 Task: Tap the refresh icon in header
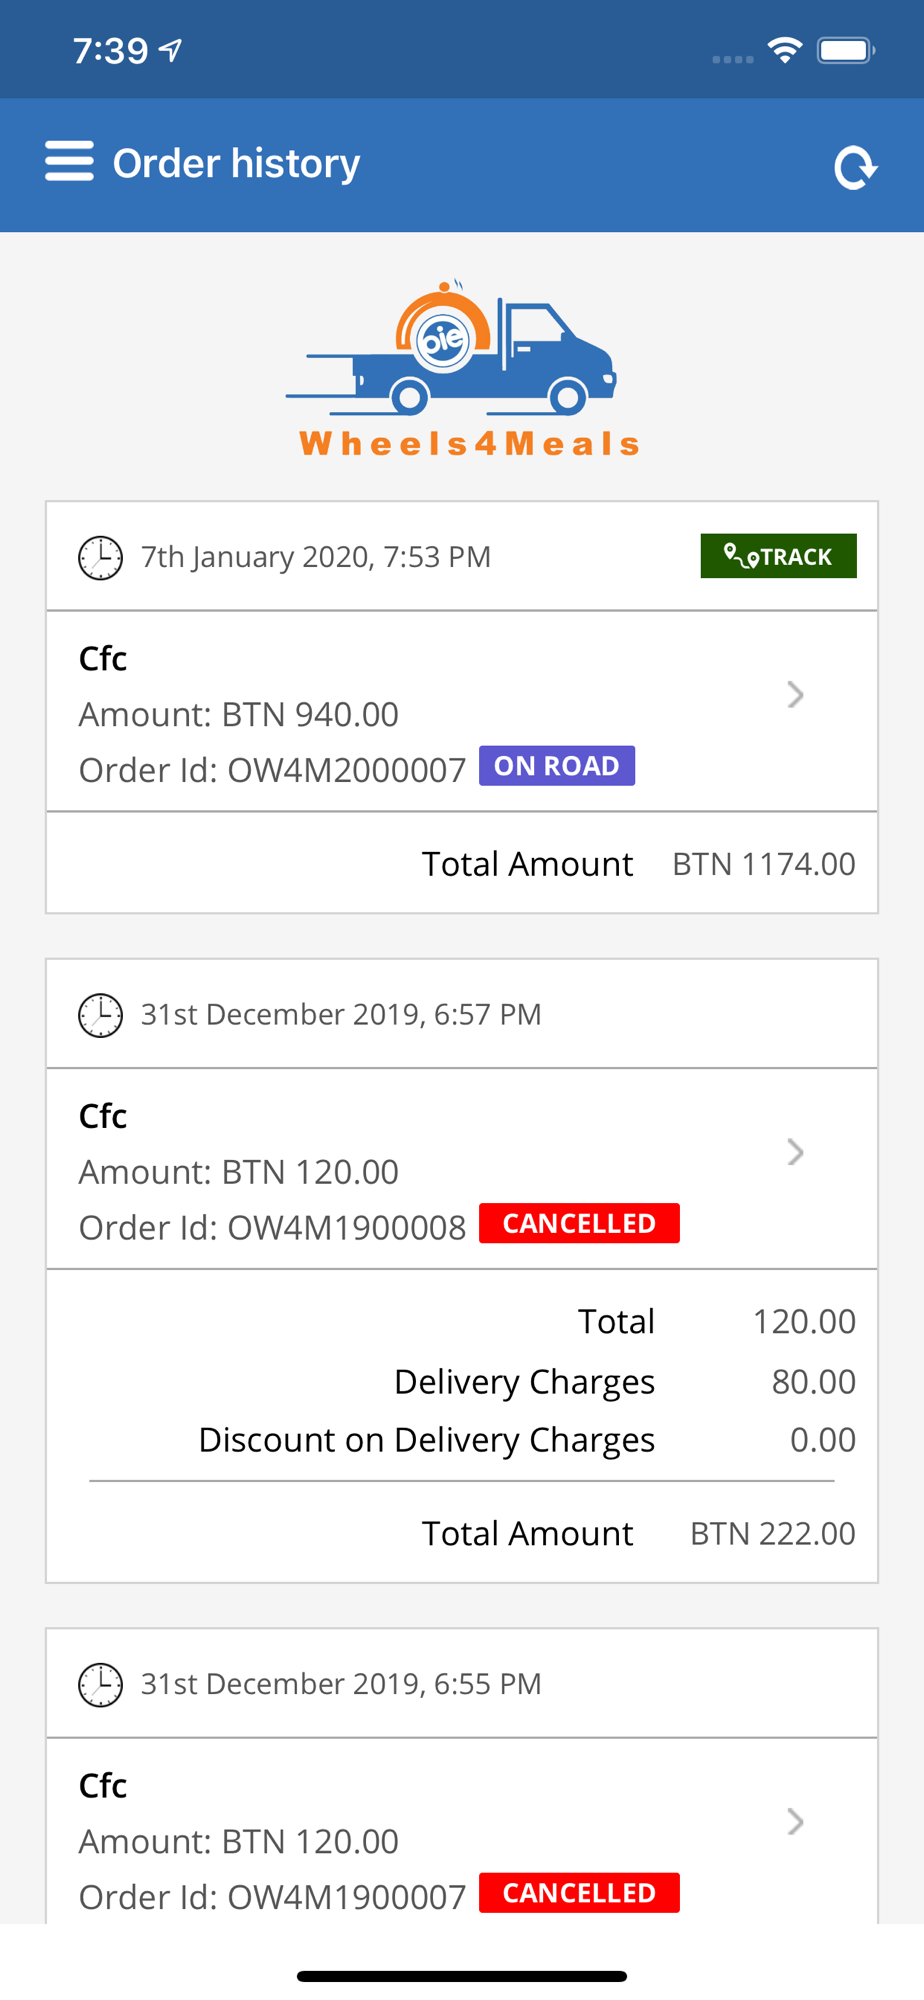(855, 167)
